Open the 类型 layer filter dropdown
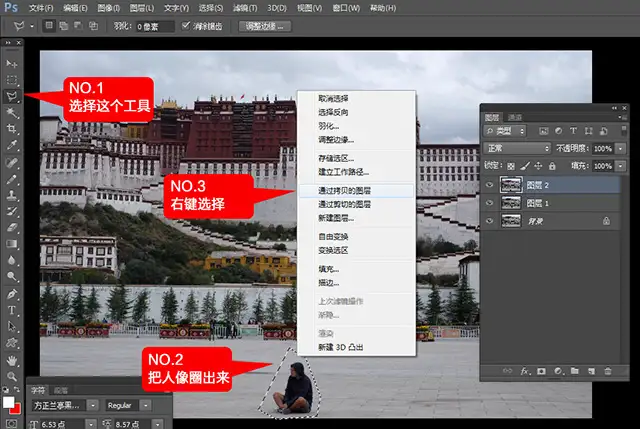640x429 pixels. coord(504,131)
